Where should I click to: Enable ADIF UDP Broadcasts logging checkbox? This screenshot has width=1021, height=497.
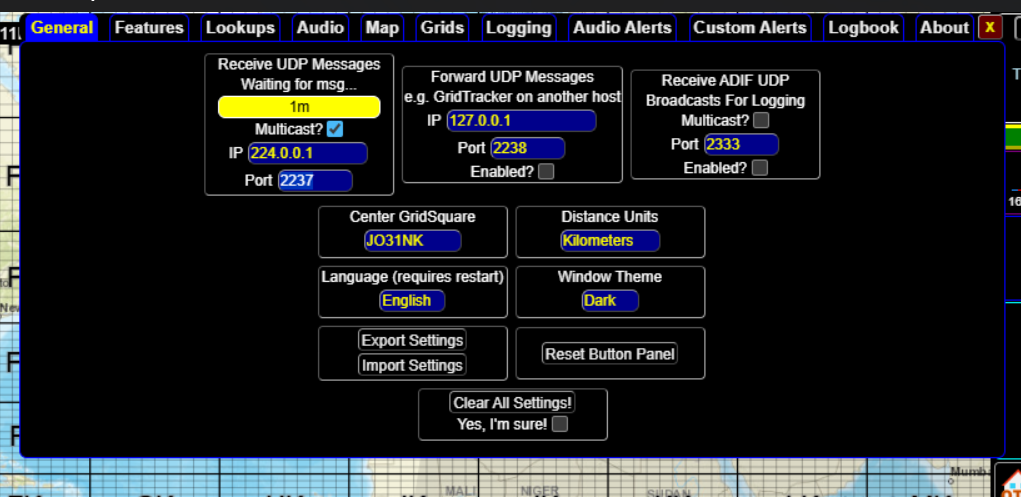[760, 168]
